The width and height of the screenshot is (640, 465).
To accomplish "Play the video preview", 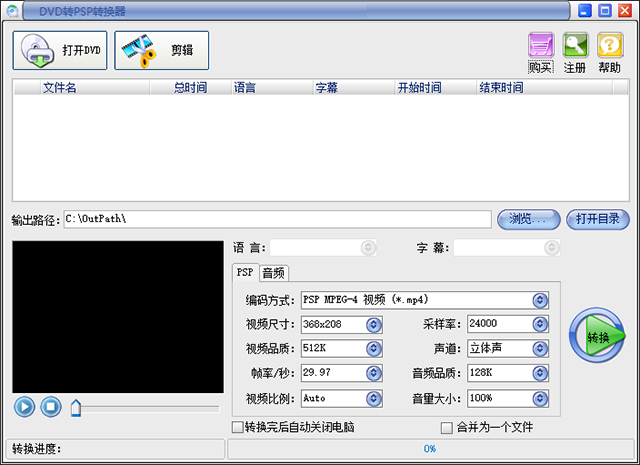I will [24, 407].
